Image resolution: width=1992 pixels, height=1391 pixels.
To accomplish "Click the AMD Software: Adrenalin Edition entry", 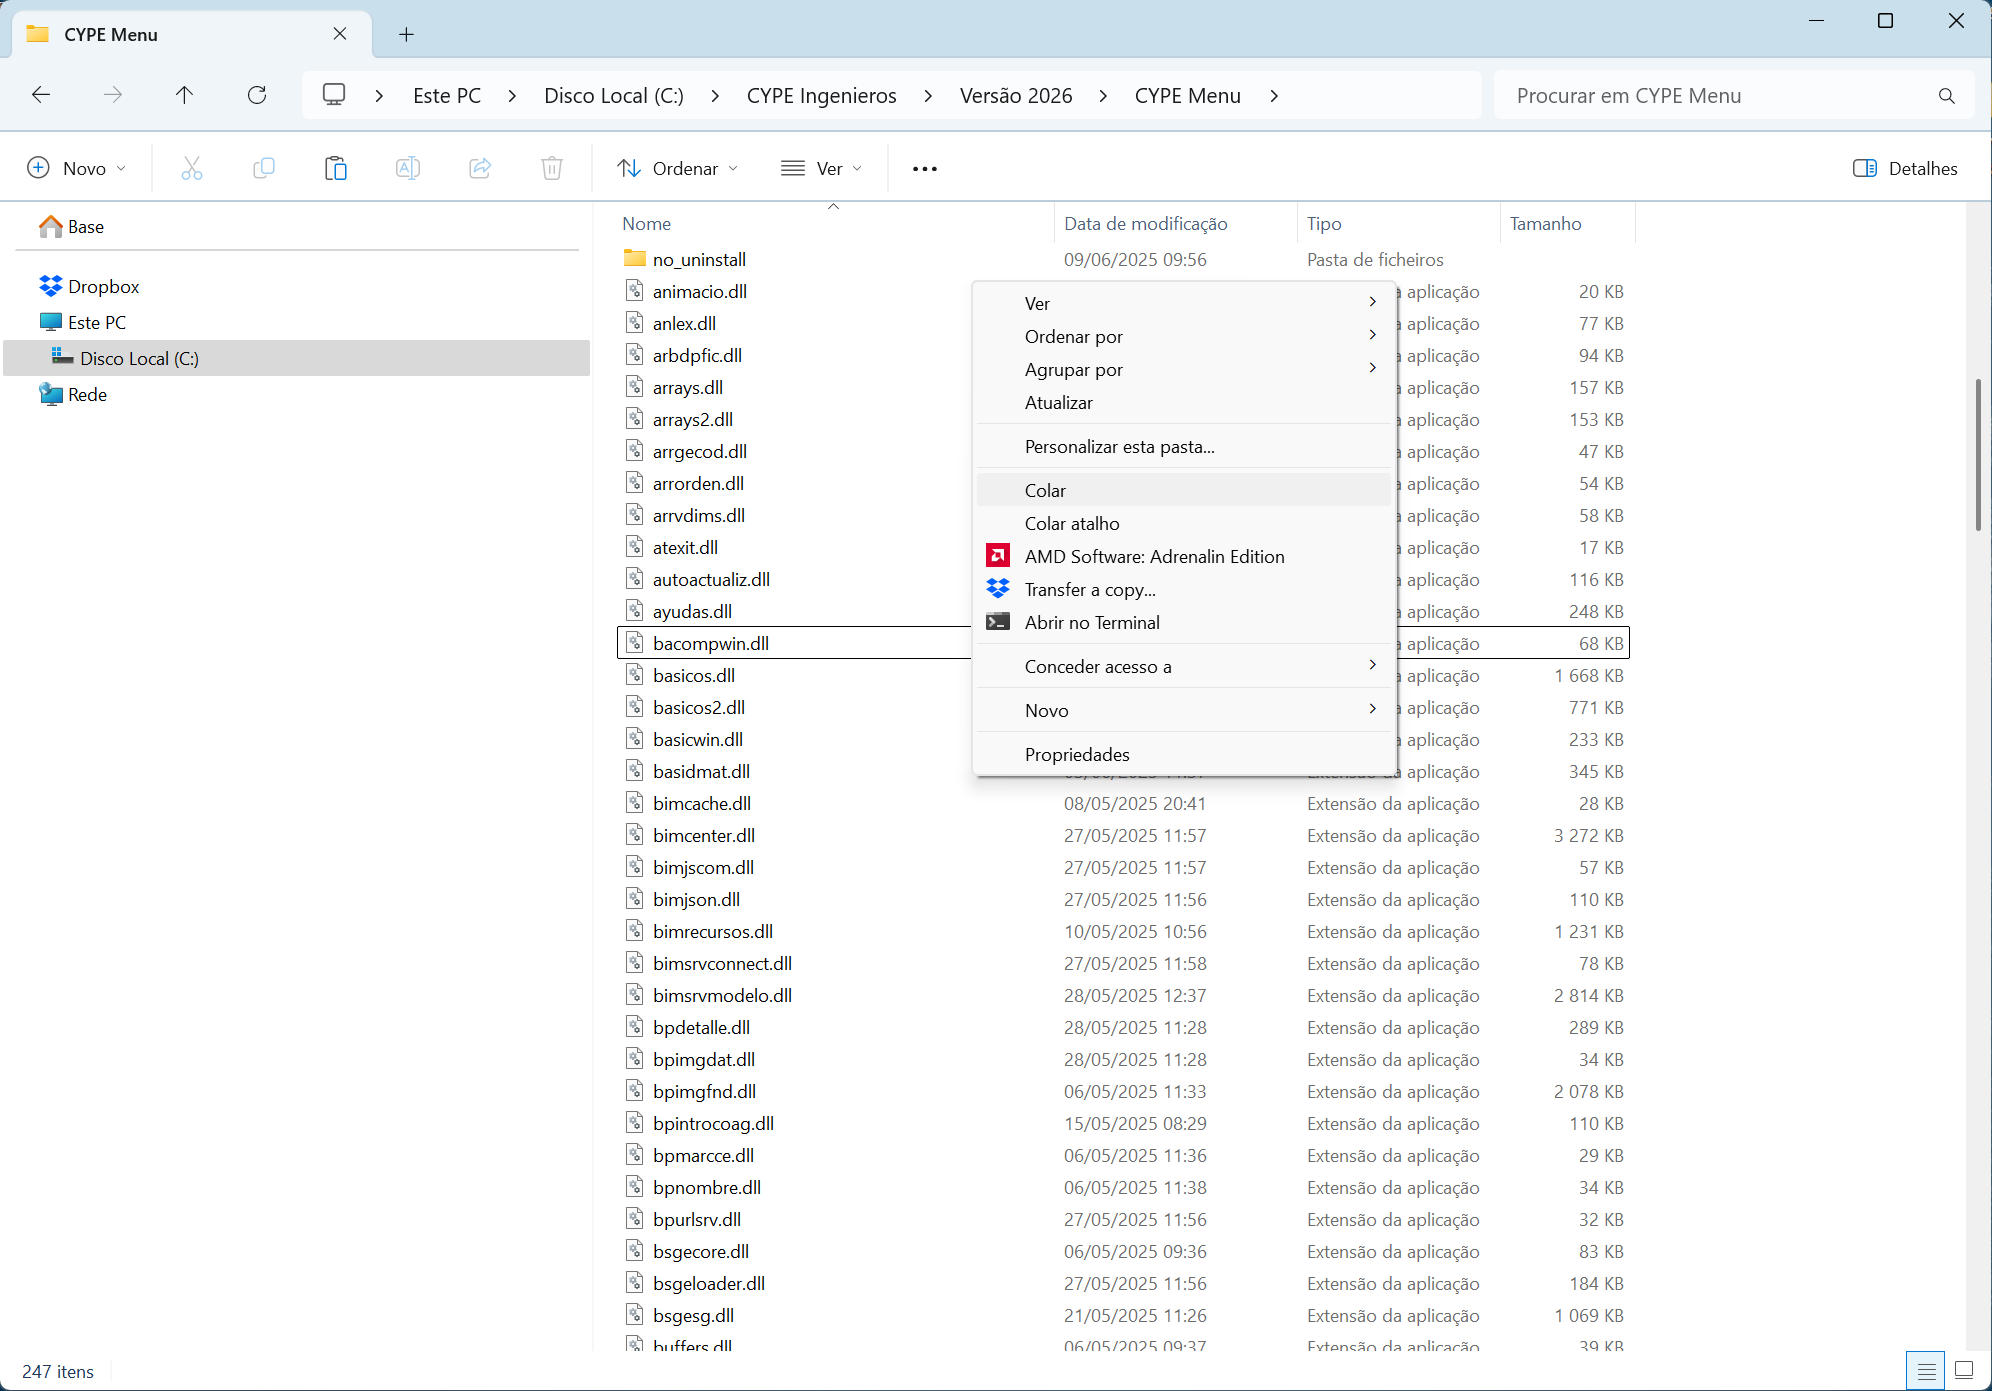I will click(1154, 557).
